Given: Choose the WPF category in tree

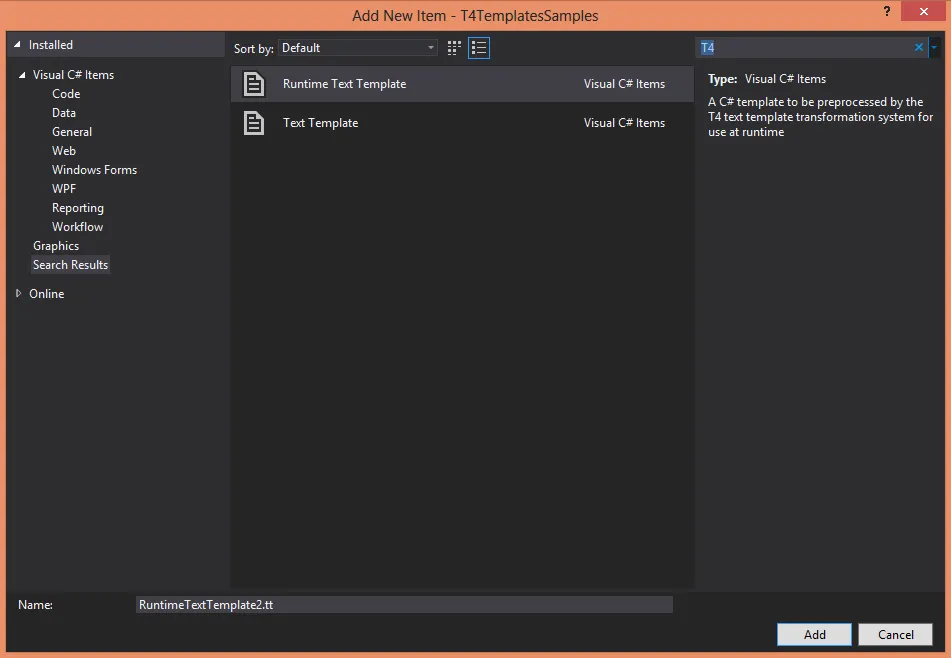Looking at the screenshot, I should tap(64, 189).
